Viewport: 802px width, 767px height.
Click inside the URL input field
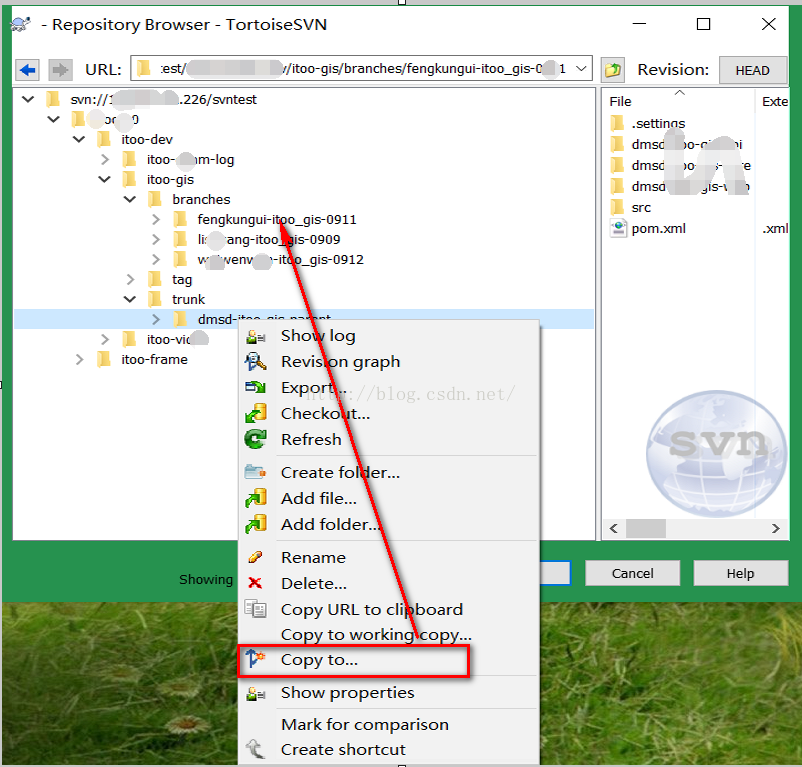click(361, 69)
